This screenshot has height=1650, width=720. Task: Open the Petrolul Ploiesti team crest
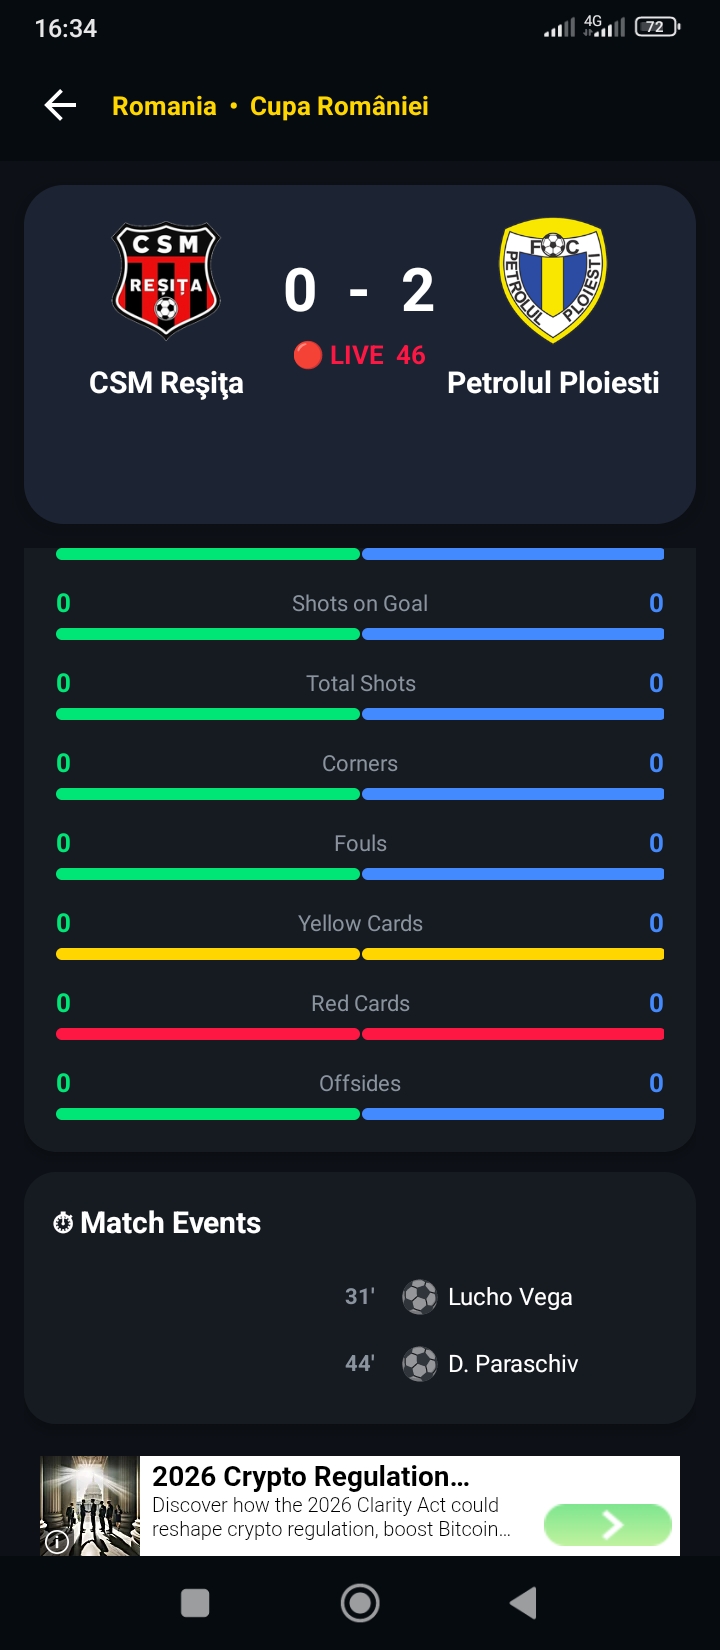click(553, 281)
